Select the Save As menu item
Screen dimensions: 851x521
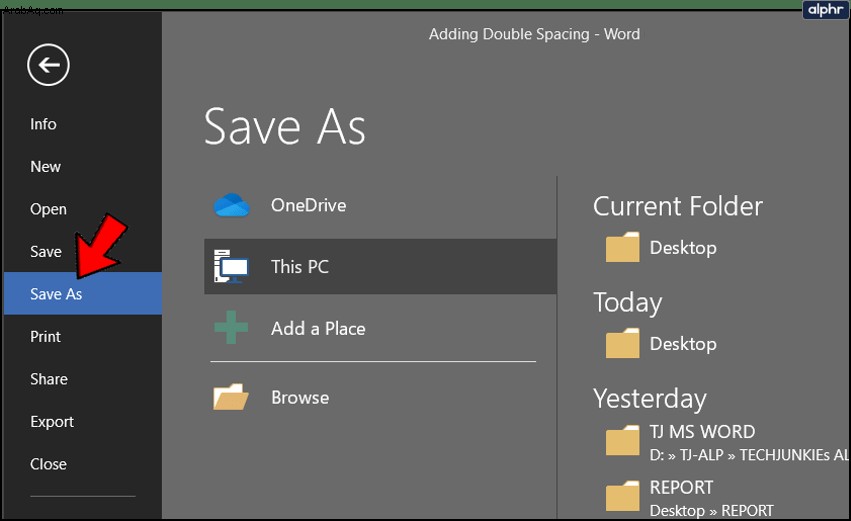(83, 294)
